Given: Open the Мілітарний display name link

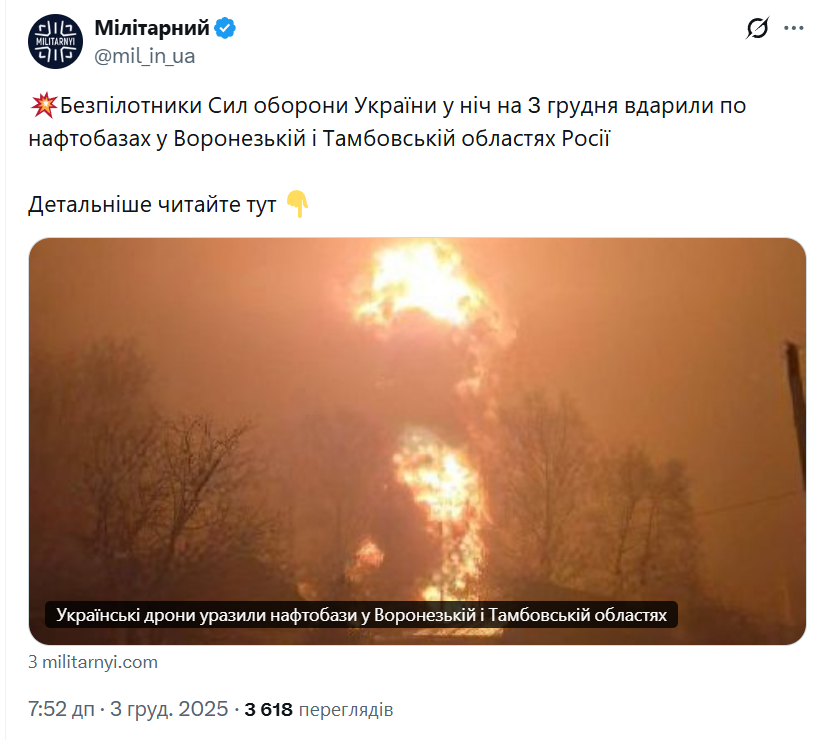Looking at the screenshot, I should [x=152, y=28].
